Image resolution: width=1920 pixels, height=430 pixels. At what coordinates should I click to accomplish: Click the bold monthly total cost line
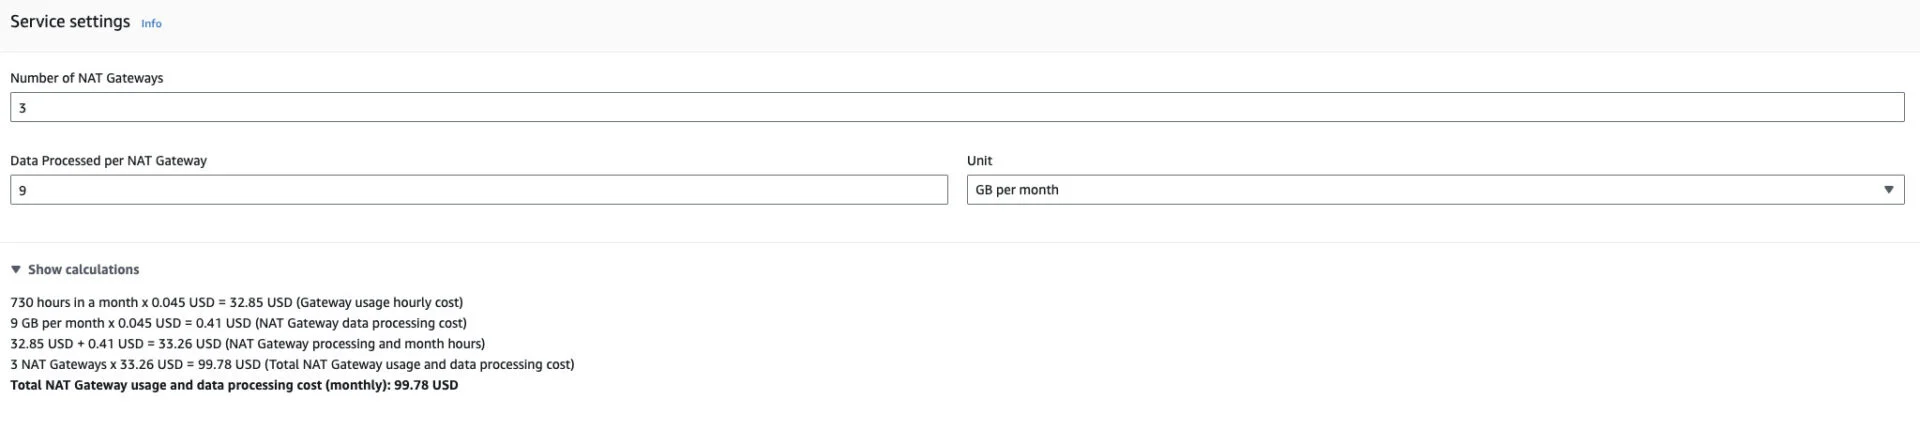tap(234, 385)
